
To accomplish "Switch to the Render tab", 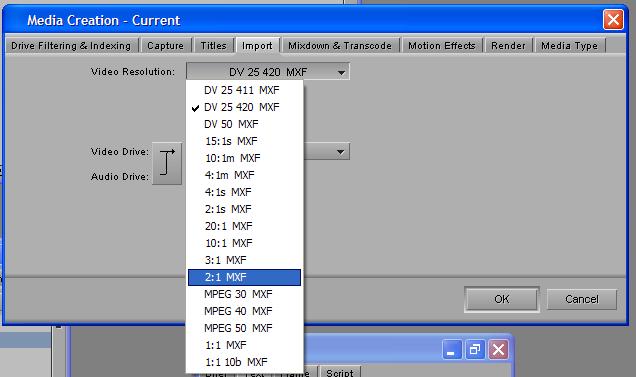I will [508, 45].
